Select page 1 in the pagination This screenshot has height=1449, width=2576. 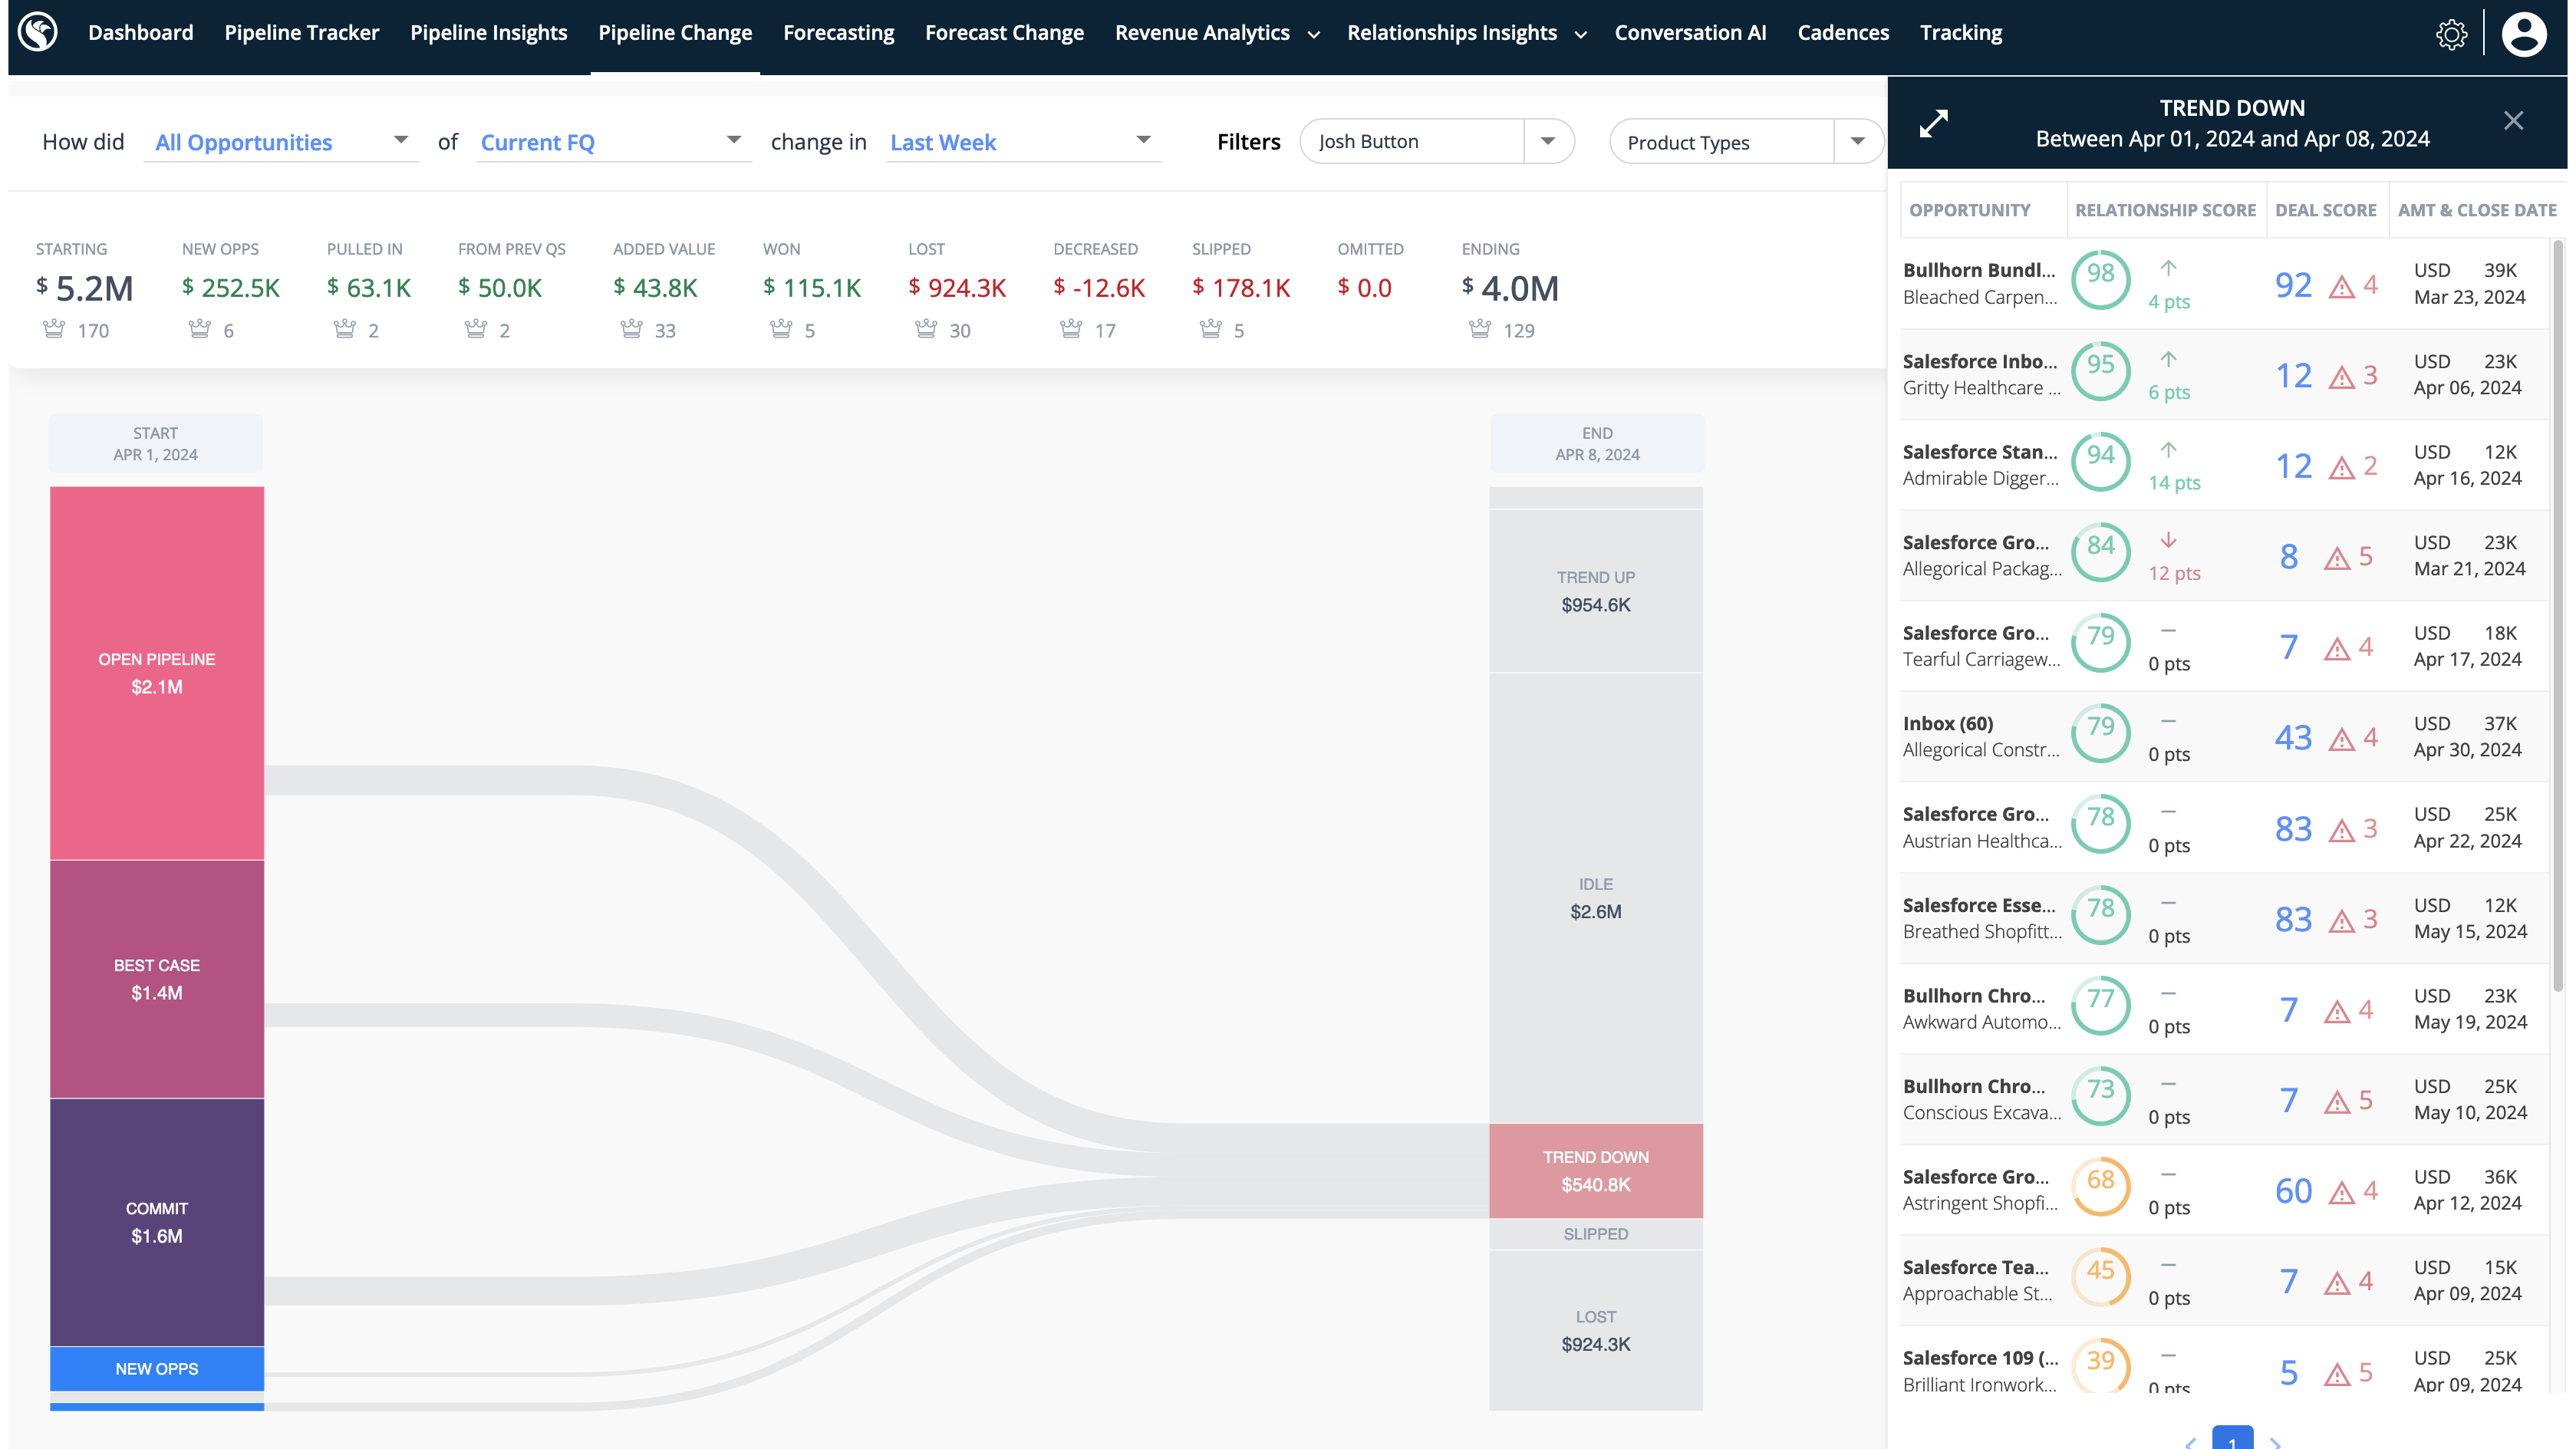tap(2233, 1444)
